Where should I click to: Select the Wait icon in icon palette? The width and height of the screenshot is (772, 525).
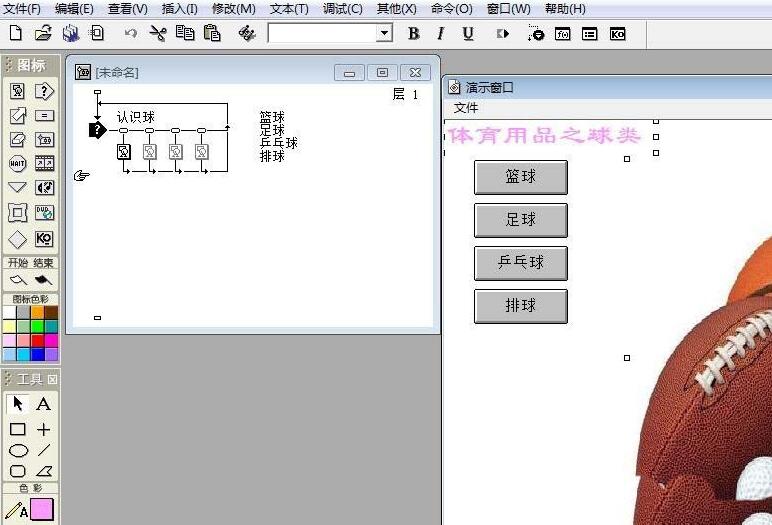18,164
